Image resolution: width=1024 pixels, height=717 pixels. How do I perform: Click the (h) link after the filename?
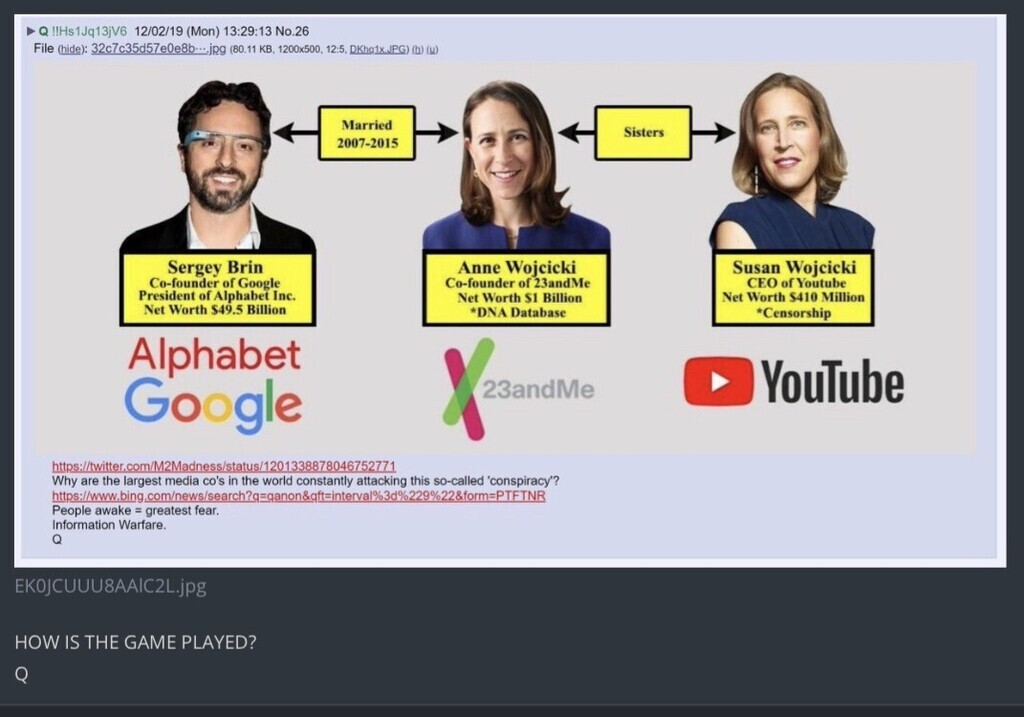417,49
